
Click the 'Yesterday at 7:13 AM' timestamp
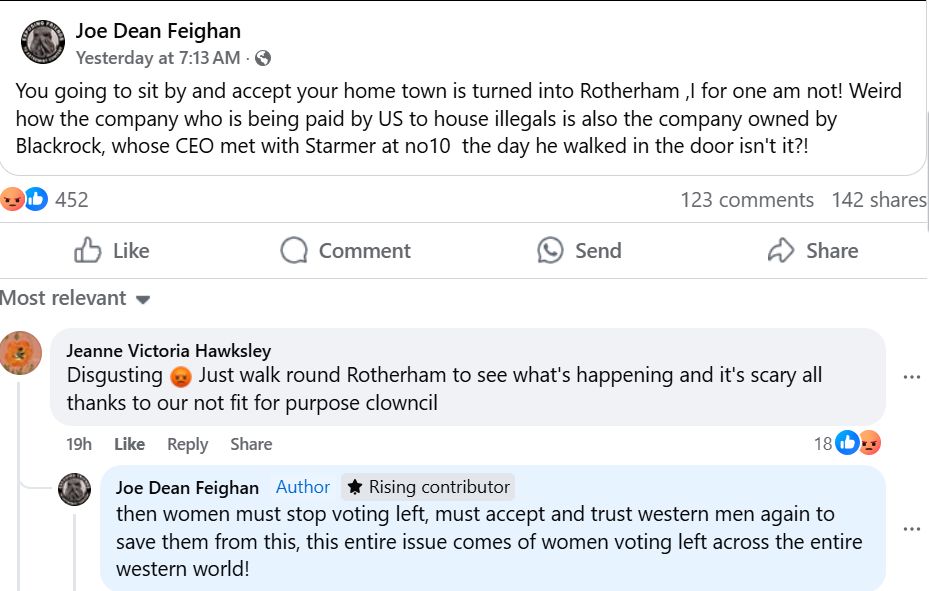[x=158, y=58]
